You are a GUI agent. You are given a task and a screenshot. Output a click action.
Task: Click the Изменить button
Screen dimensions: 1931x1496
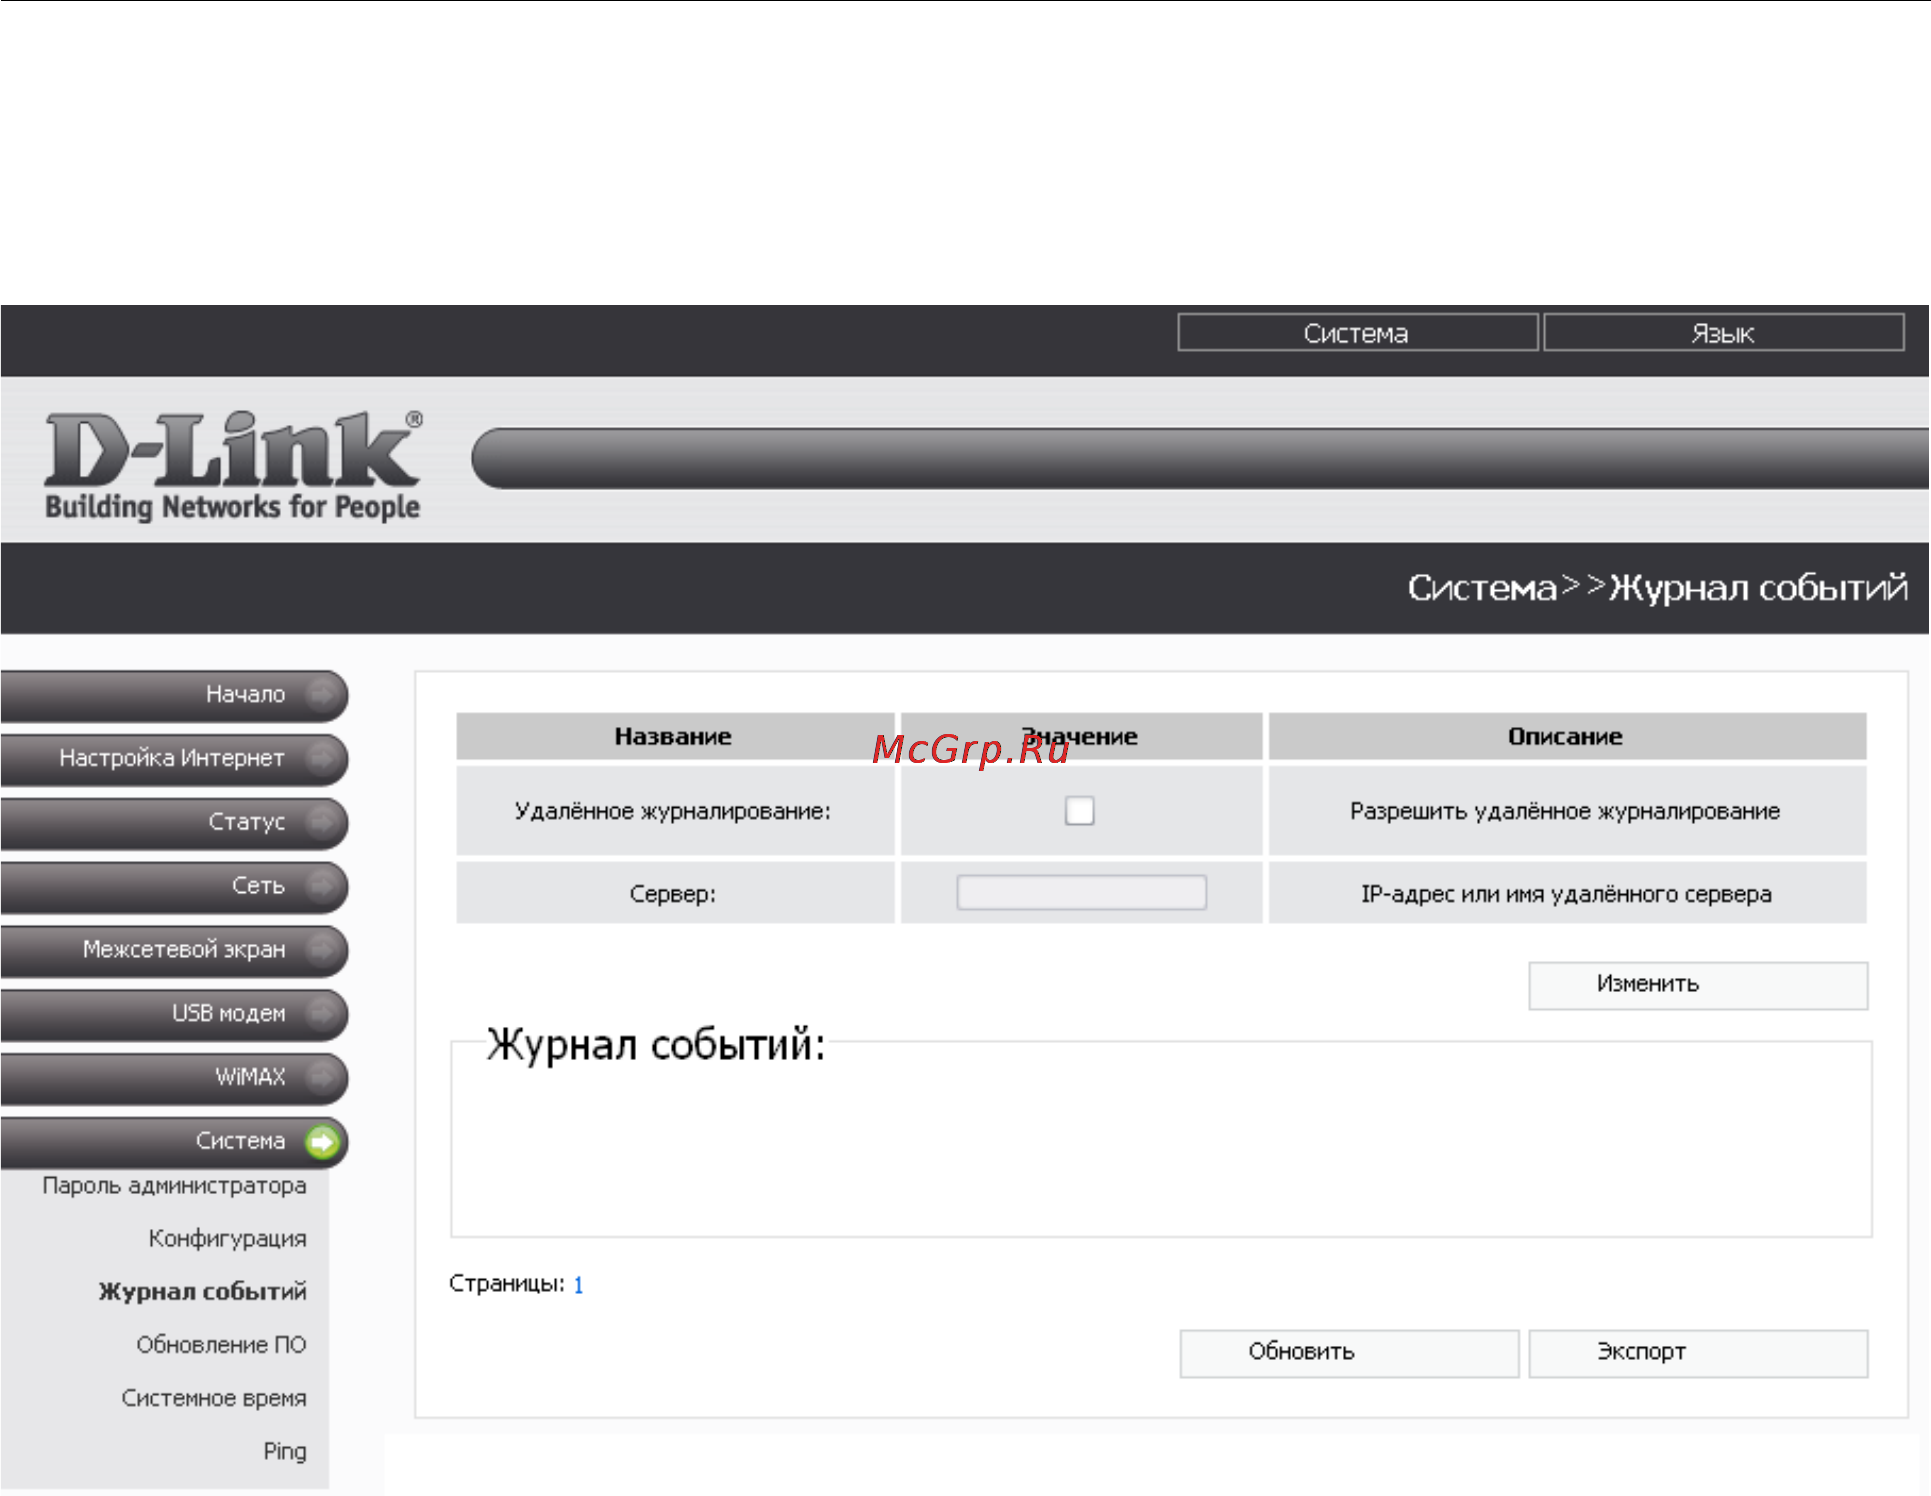[x=1698, y=985]
